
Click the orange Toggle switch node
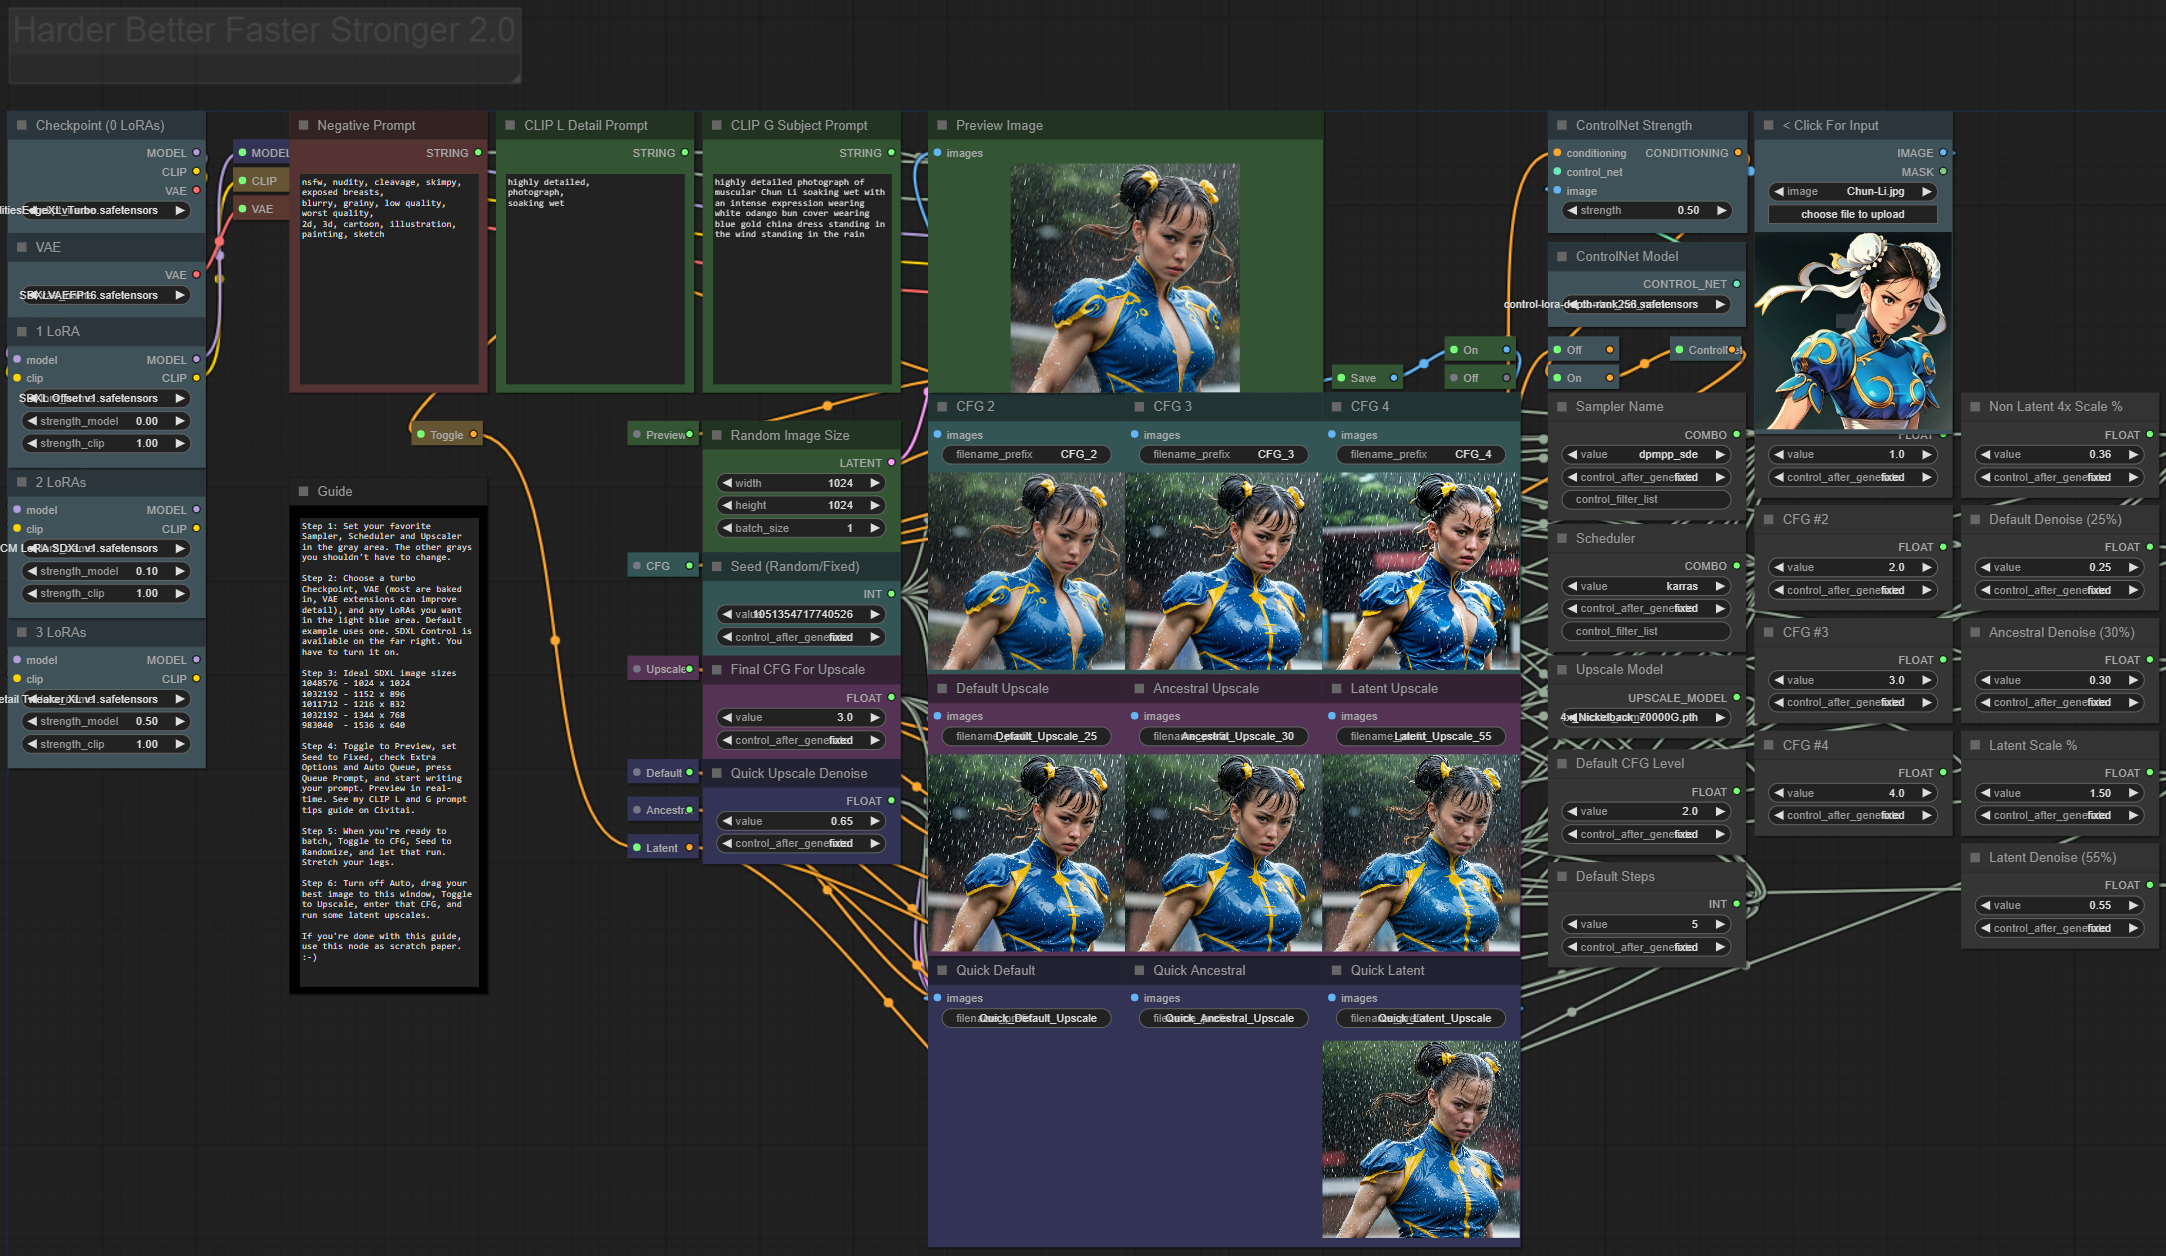pos(447,435)
